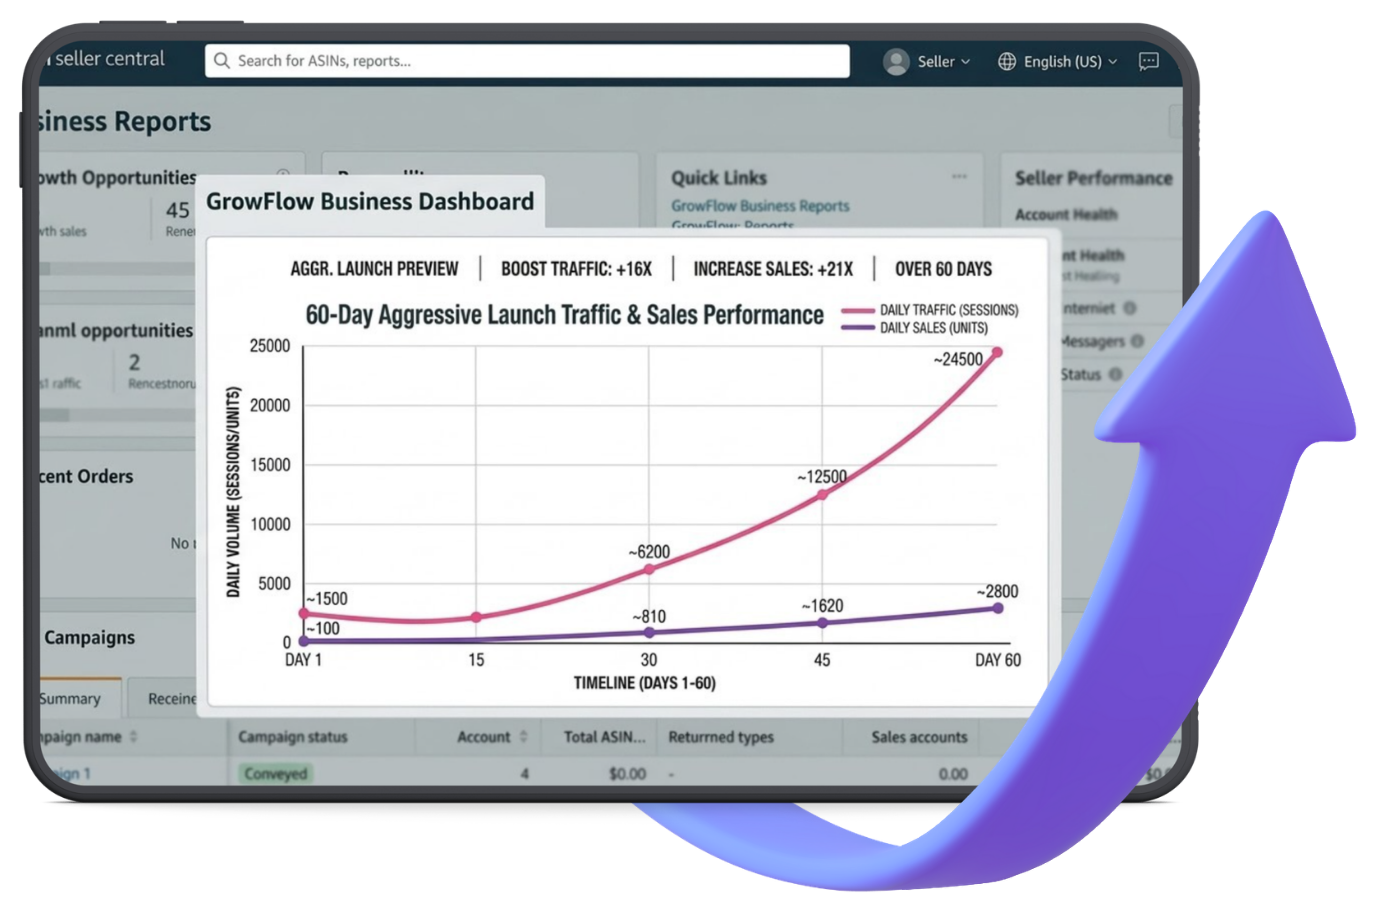Click the Seller avatar icon
The width and height of the screenshot is (1374, 908).
point(896,61)
